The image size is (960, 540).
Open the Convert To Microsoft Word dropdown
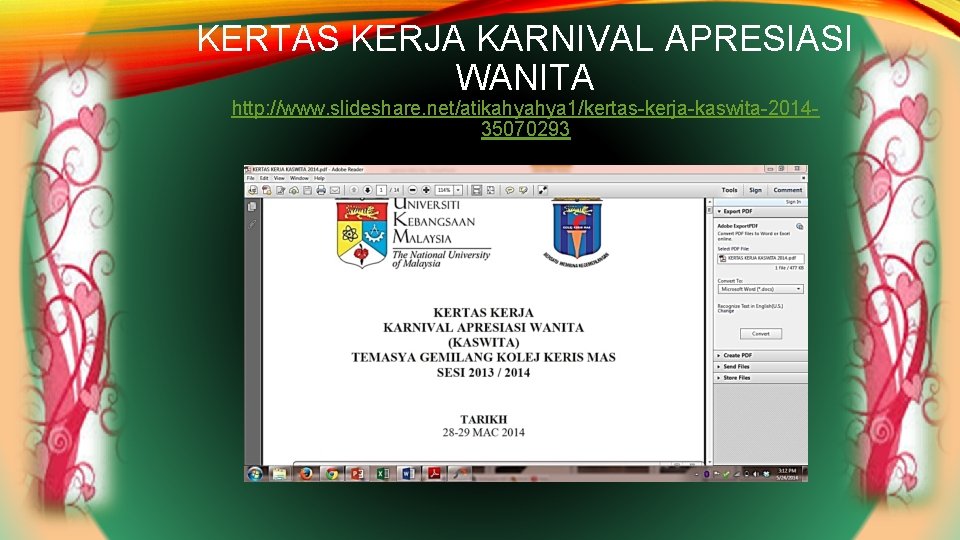point(760,289)
